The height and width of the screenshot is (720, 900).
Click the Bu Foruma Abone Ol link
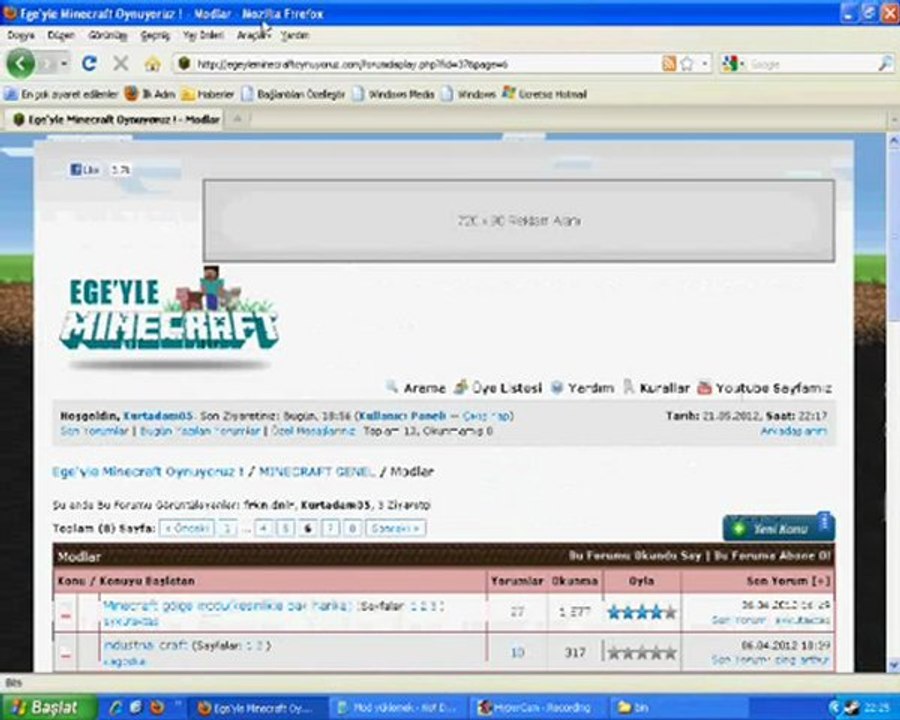[x=772, y=556]
